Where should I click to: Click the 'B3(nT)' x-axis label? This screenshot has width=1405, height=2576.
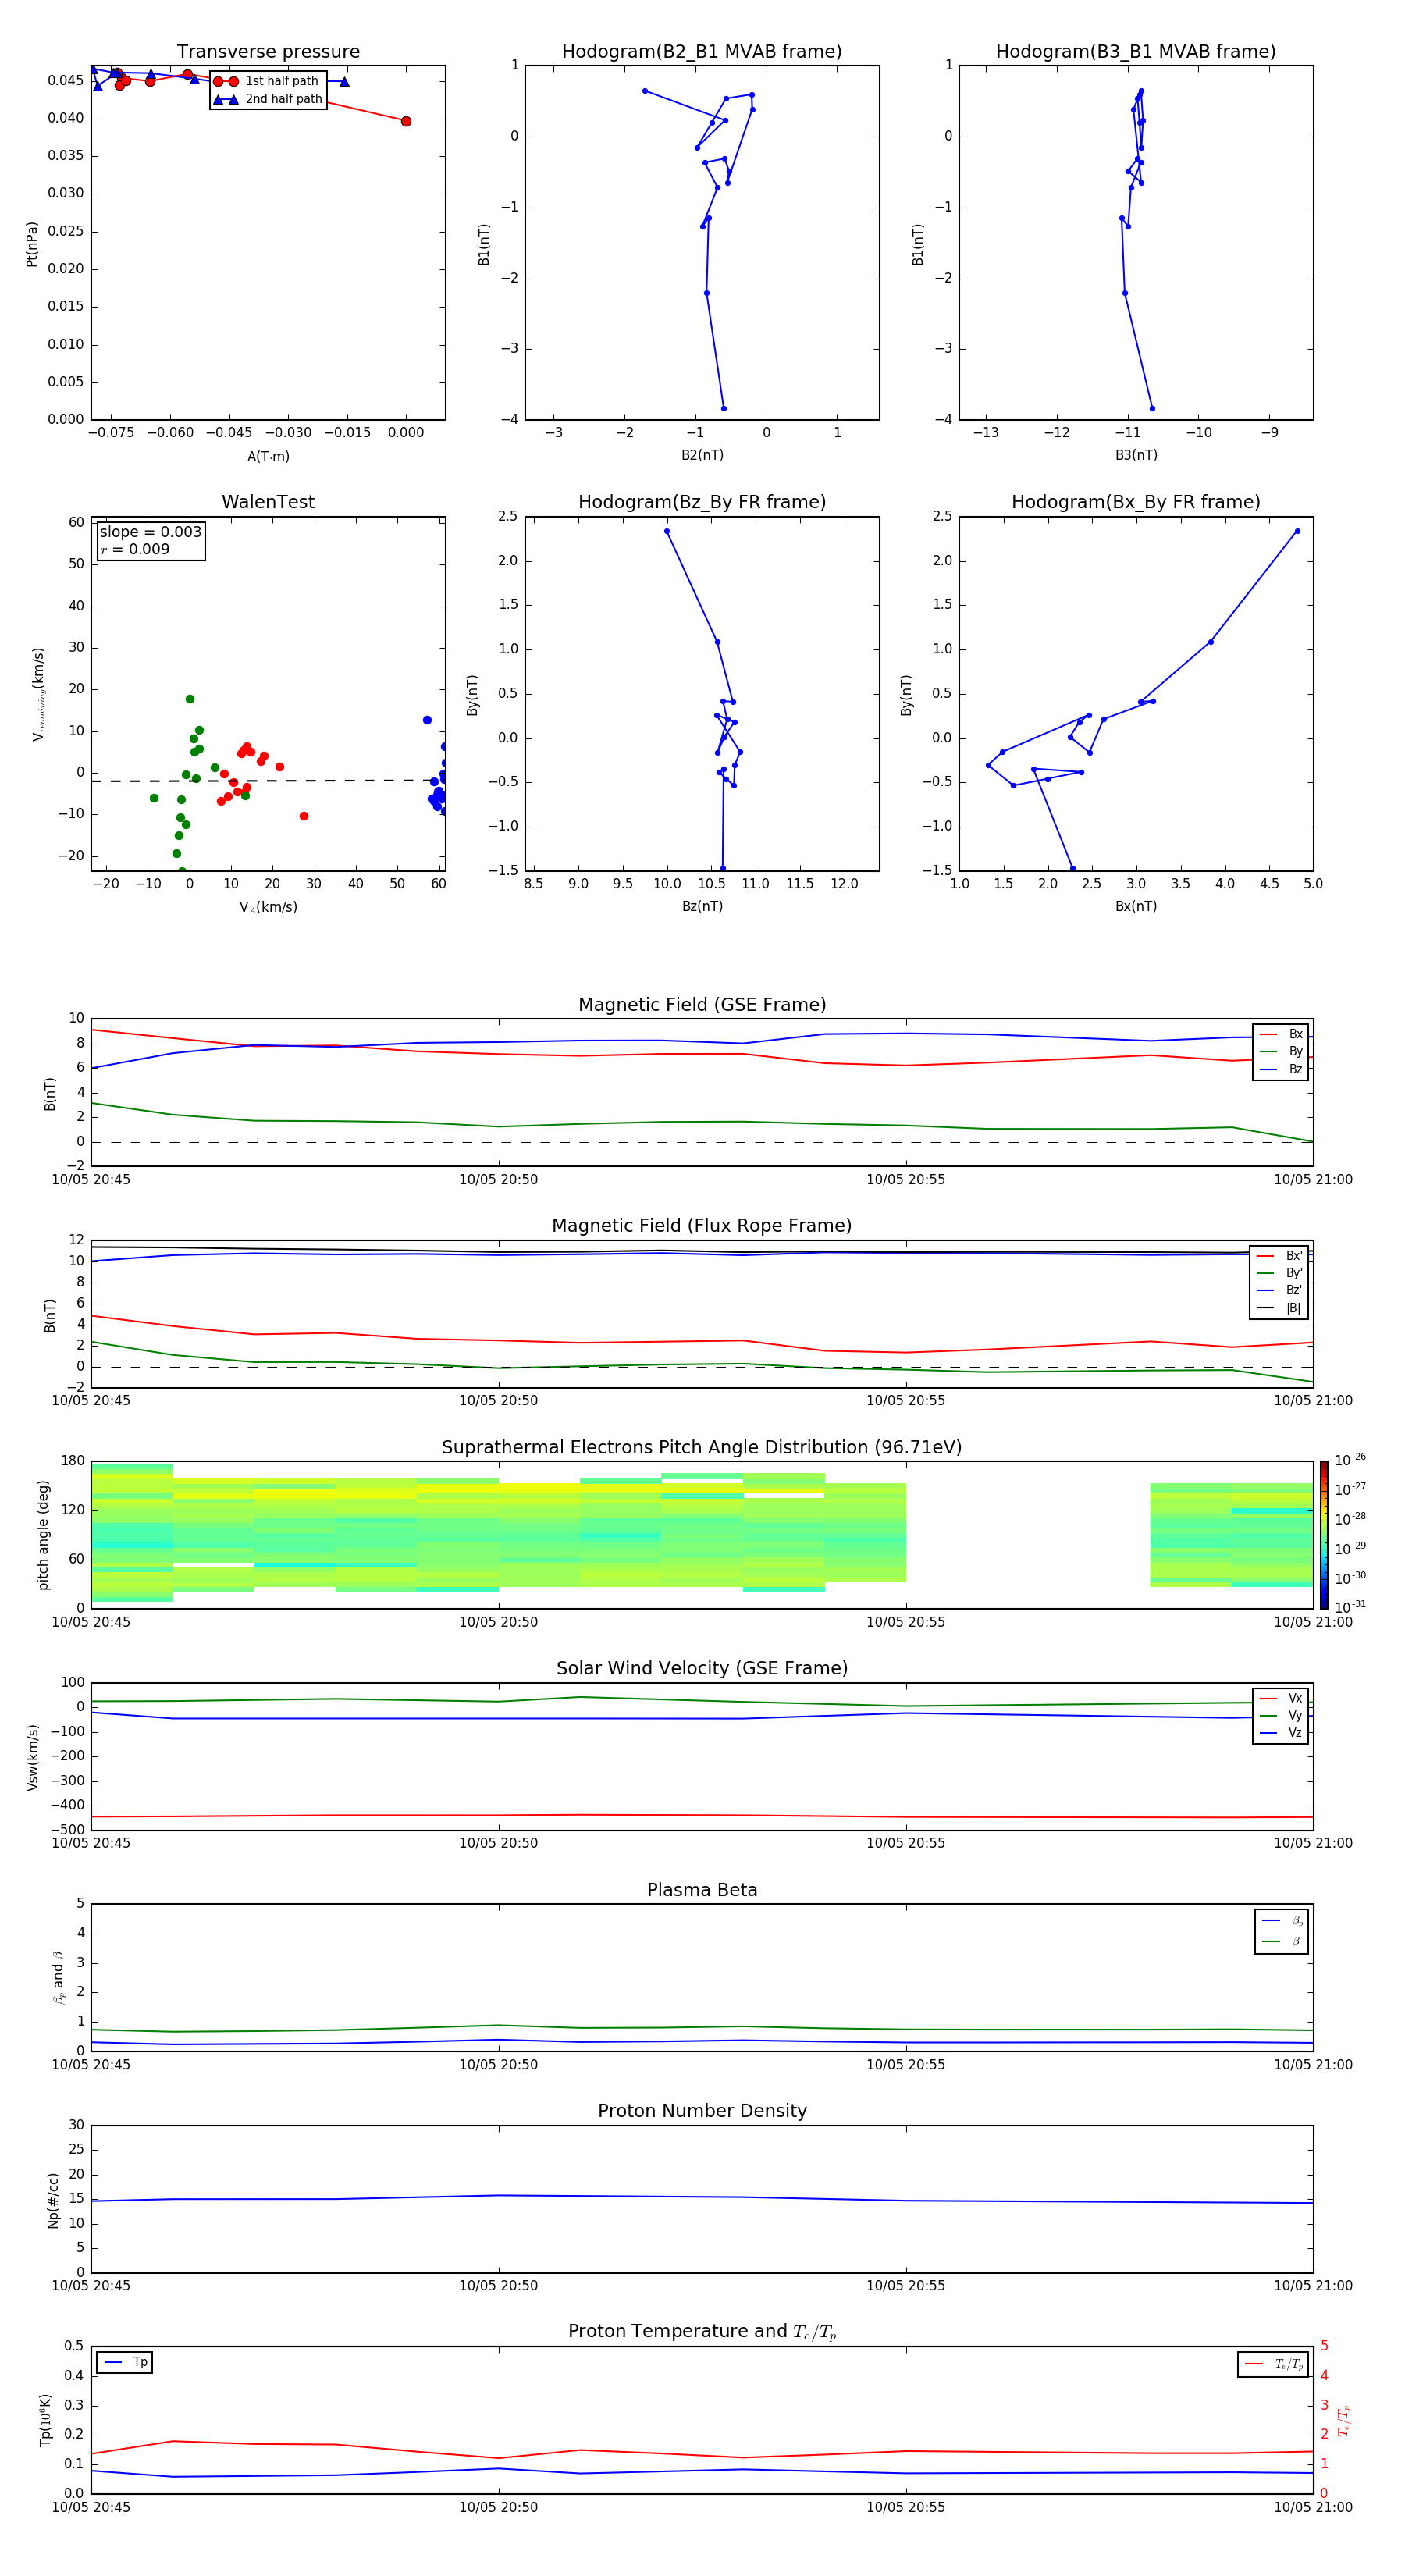(x=1136, y=455)
